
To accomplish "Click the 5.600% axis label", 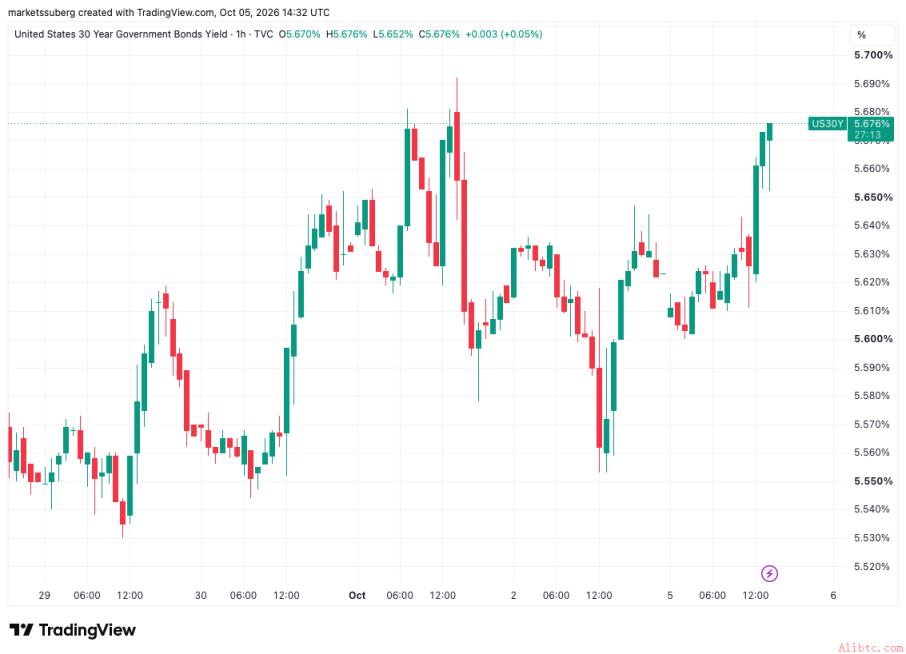I will [873, 339].
